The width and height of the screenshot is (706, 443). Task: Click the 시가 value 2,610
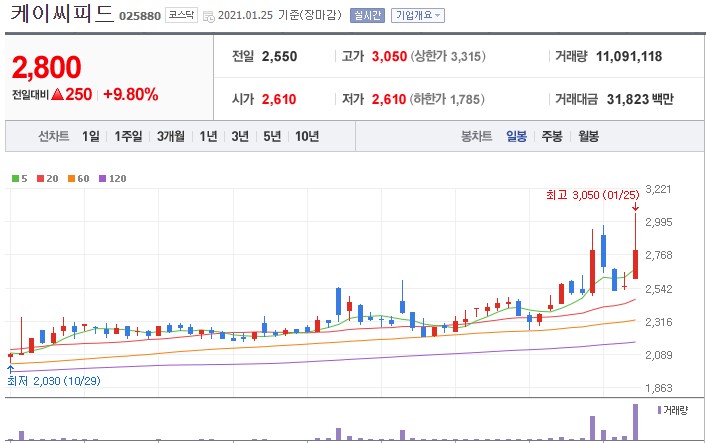(279, 99)
